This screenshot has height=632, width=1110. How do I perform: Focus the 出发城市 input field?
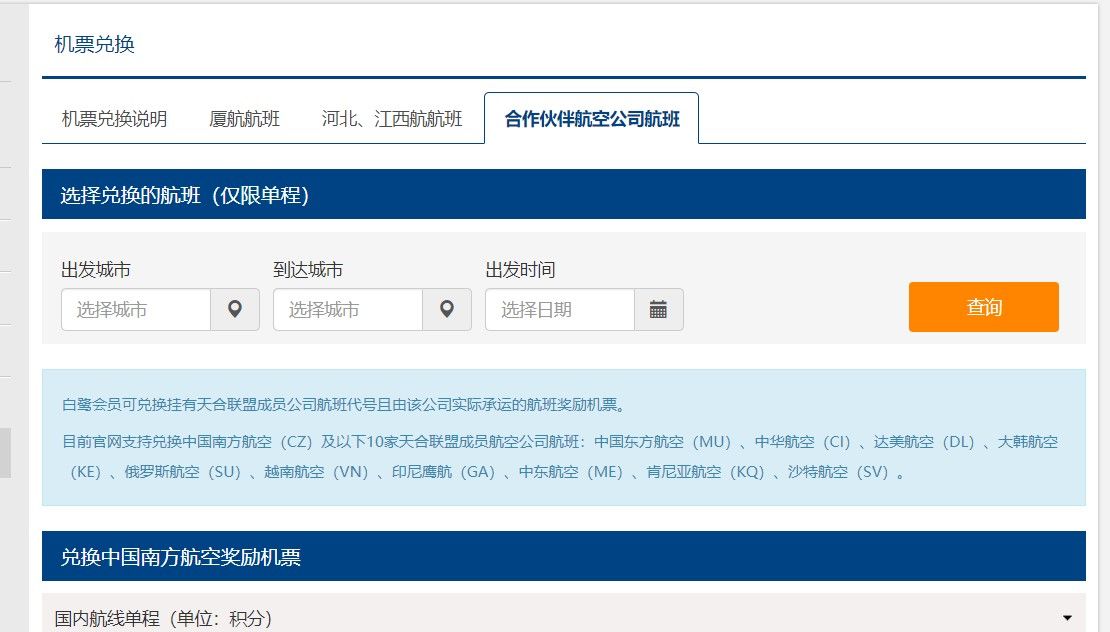pyautogui.click(x=136, y=309)
